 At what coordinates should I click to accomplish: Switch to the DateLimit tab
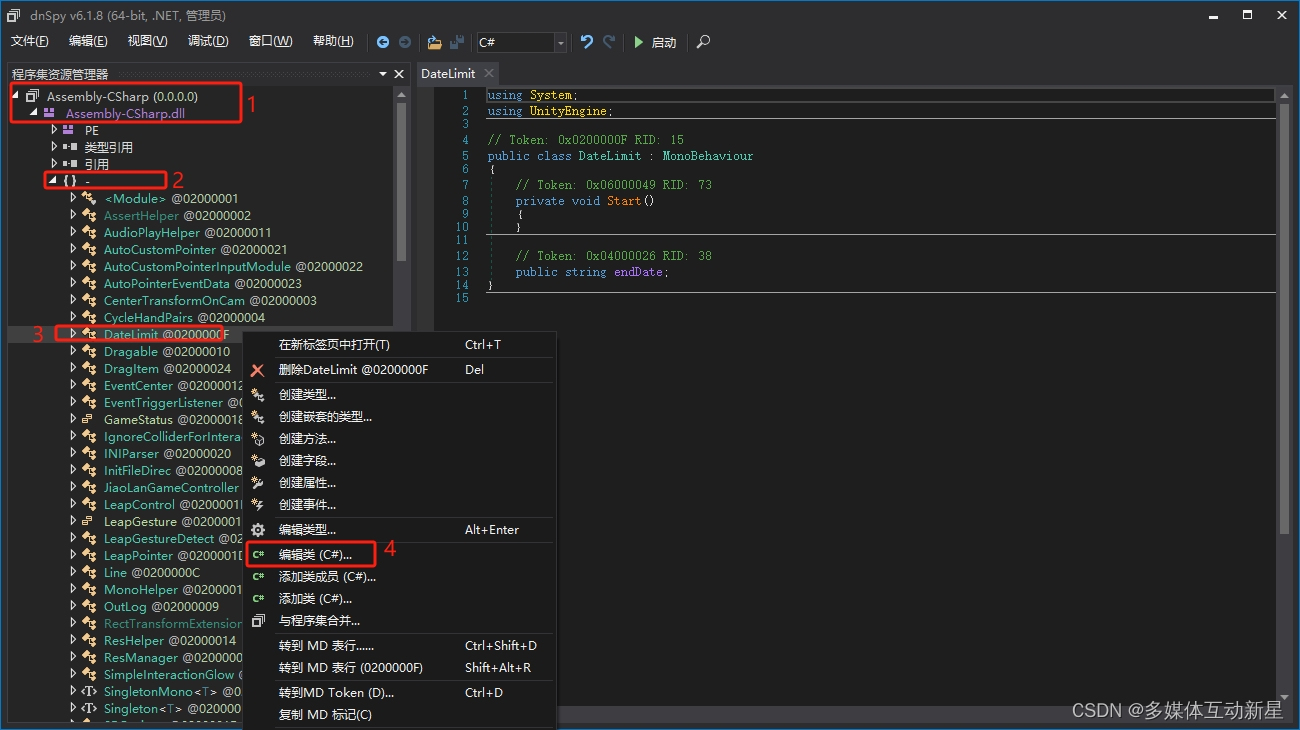(448, 74)
